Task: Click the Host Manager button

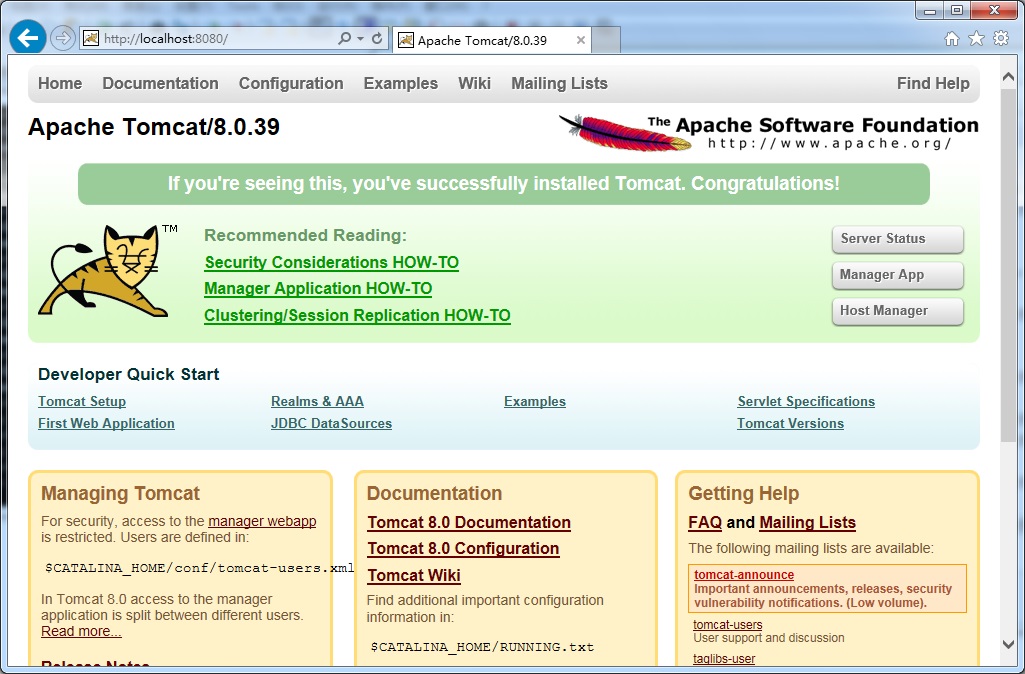Action: tap(898, 311)
